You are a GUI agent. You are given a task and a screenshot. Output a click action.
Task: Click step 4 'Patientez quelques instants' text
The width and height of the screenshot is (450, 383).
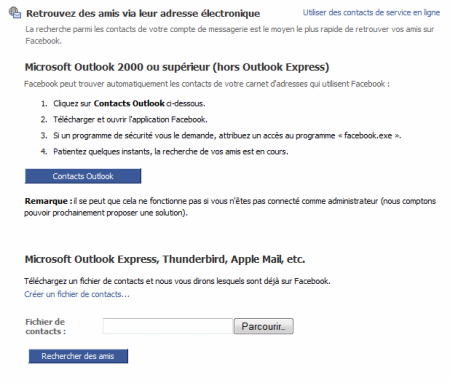pyautogui.click(x=170, y=152)
